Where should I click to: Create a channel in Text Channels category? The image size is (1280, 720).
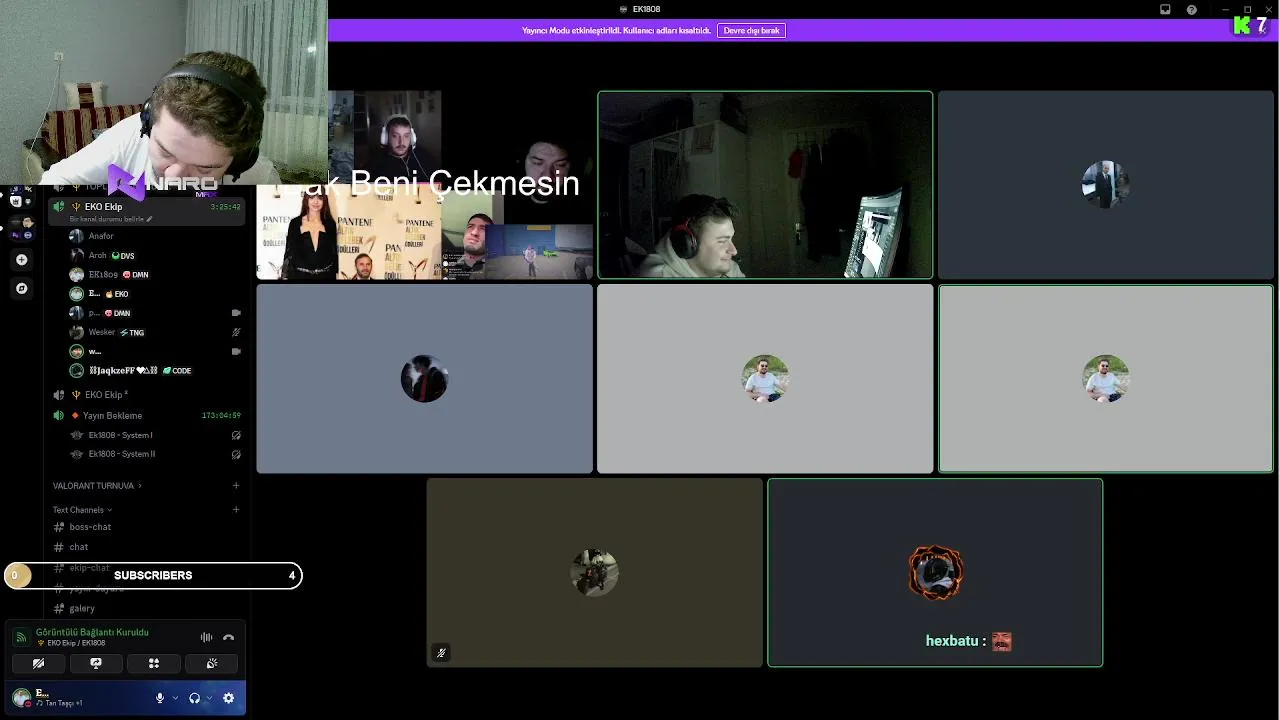[x=236, y=510]
